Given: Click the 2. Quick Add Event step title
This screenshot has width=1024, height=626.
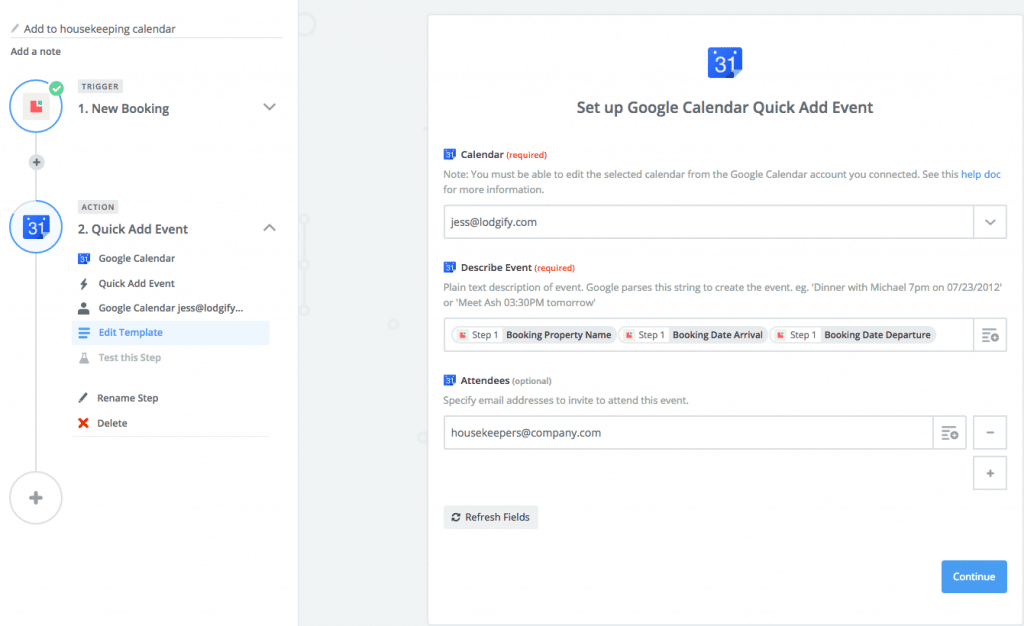Looking at the screenshot, I should [x=133, y=229].
